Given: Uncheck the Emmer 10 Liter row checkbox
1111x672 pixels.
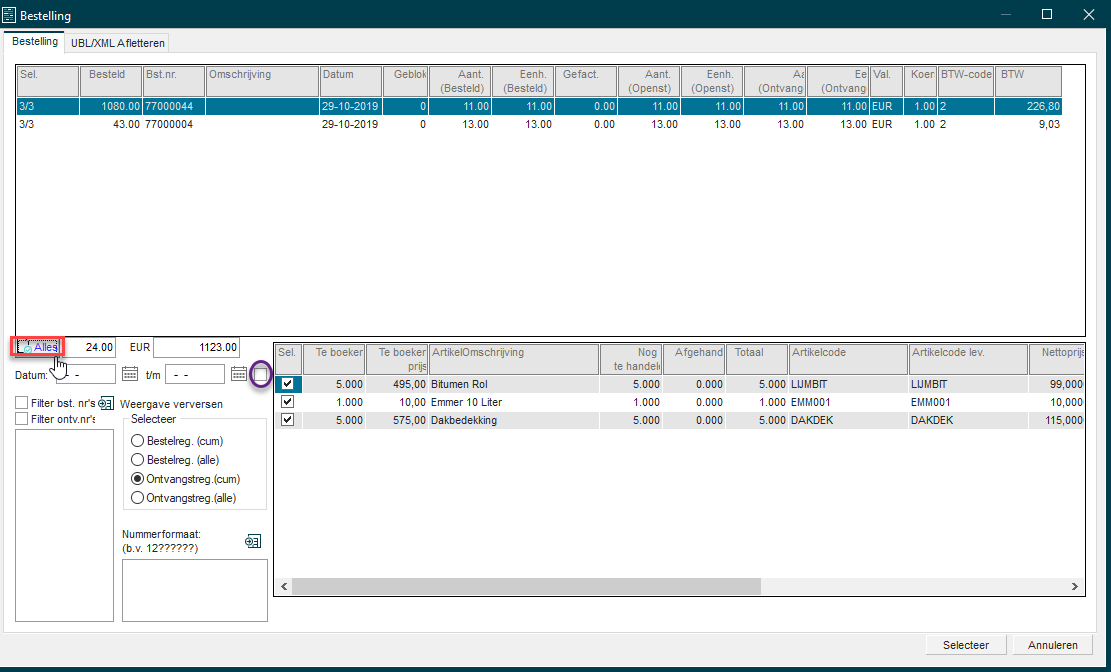Looking at the screenshot, I should click(288, 402).
